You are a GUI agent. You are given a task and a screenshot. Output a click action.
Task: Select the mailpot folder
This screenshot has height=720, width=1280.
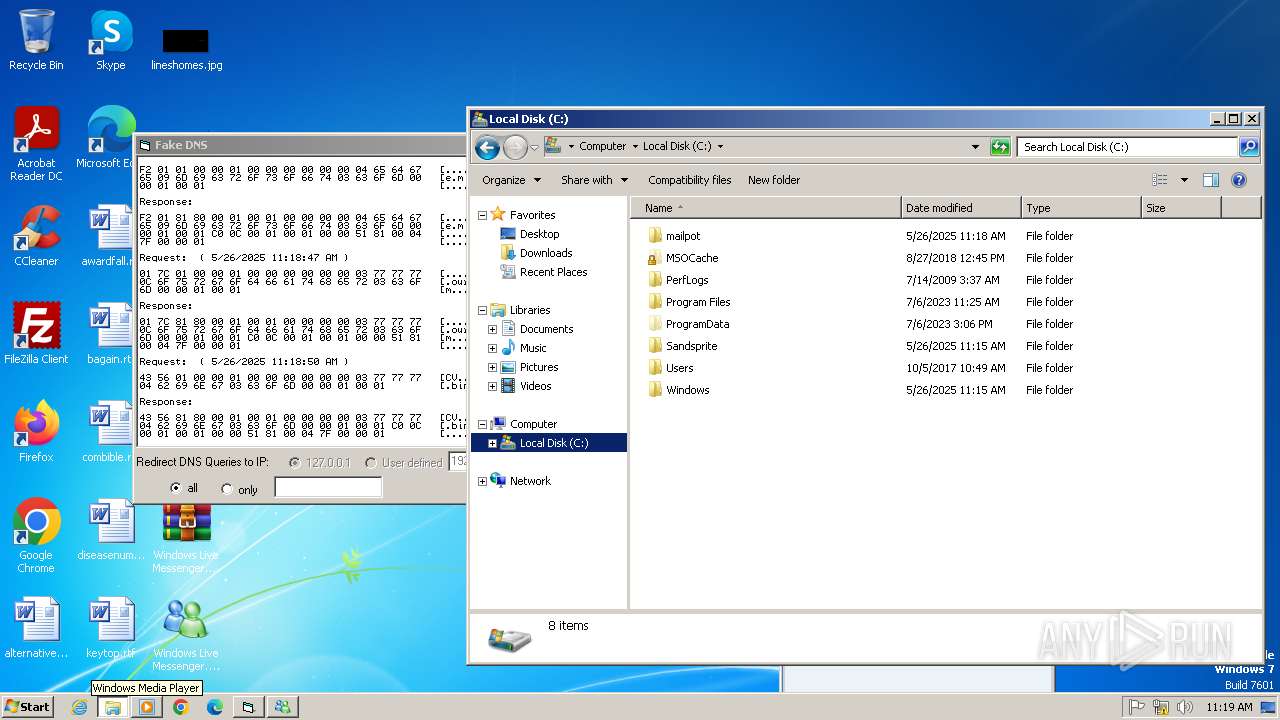[x=683, y=236]
